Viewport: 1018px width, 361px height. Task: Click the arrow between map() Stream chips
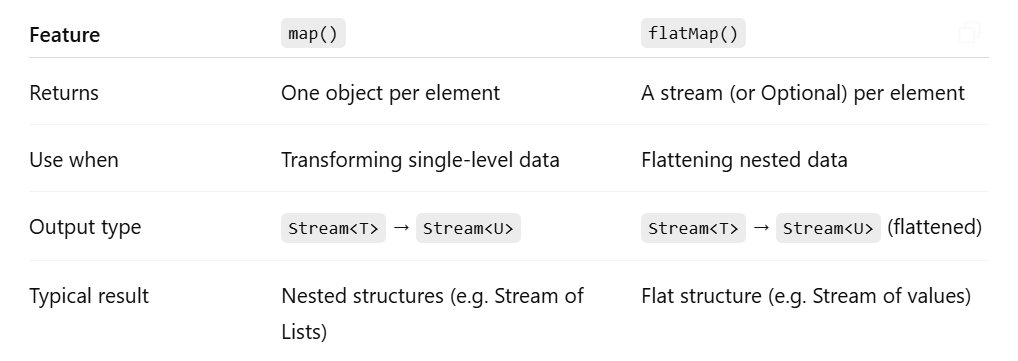(401, 227)
